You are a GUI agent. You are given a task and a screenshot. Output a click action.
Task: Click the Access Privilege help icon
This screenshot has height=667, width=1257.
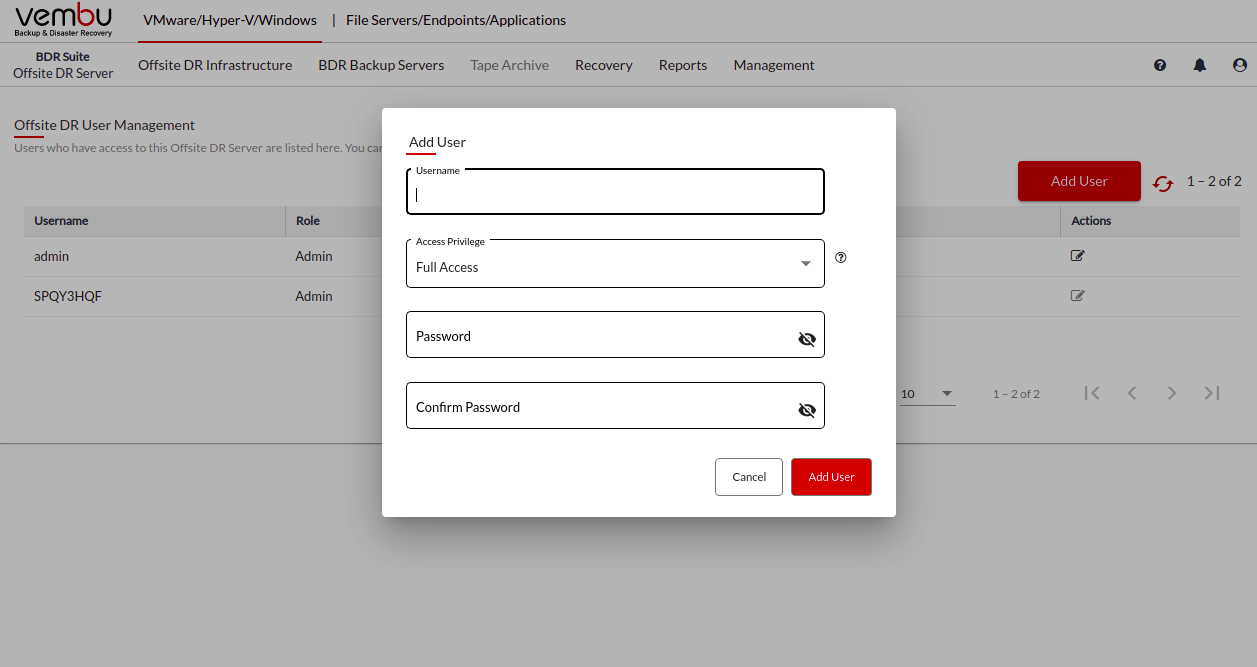click(x=841, y=257)
